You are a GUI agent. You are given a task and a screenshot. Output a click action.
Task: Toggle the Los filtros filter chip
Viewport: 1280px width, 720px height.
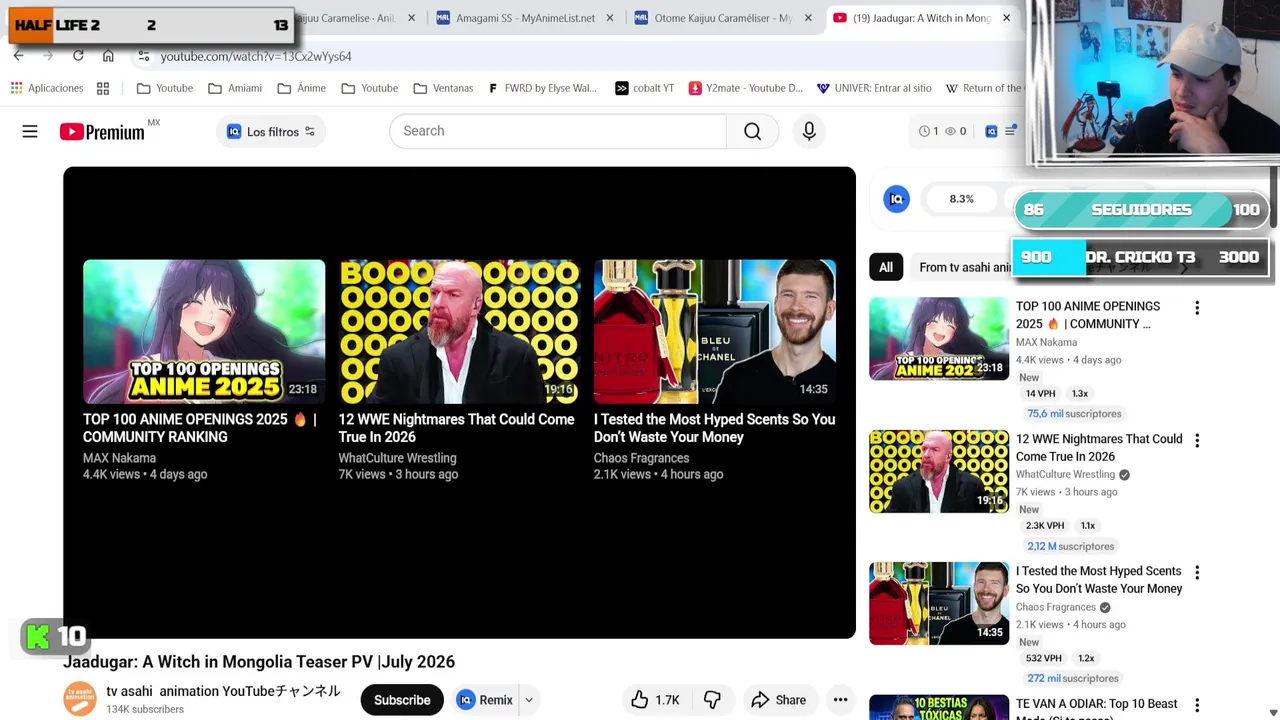[x=271, y=131]
